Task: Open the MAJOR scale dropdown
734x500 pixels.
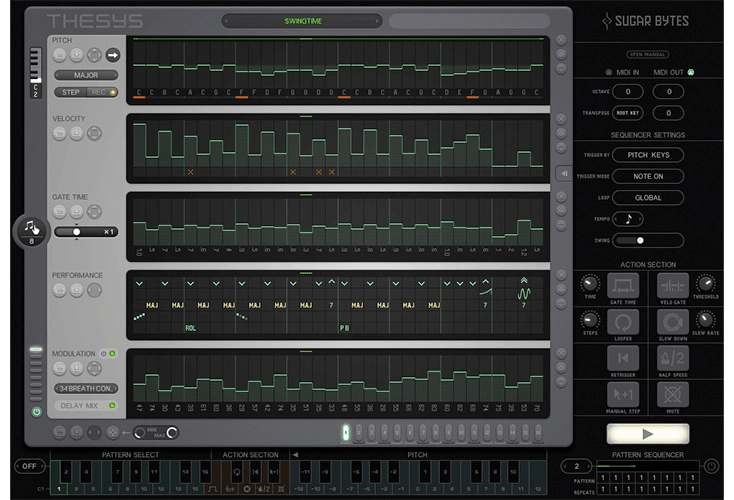Action: click(x=86, y=75)
